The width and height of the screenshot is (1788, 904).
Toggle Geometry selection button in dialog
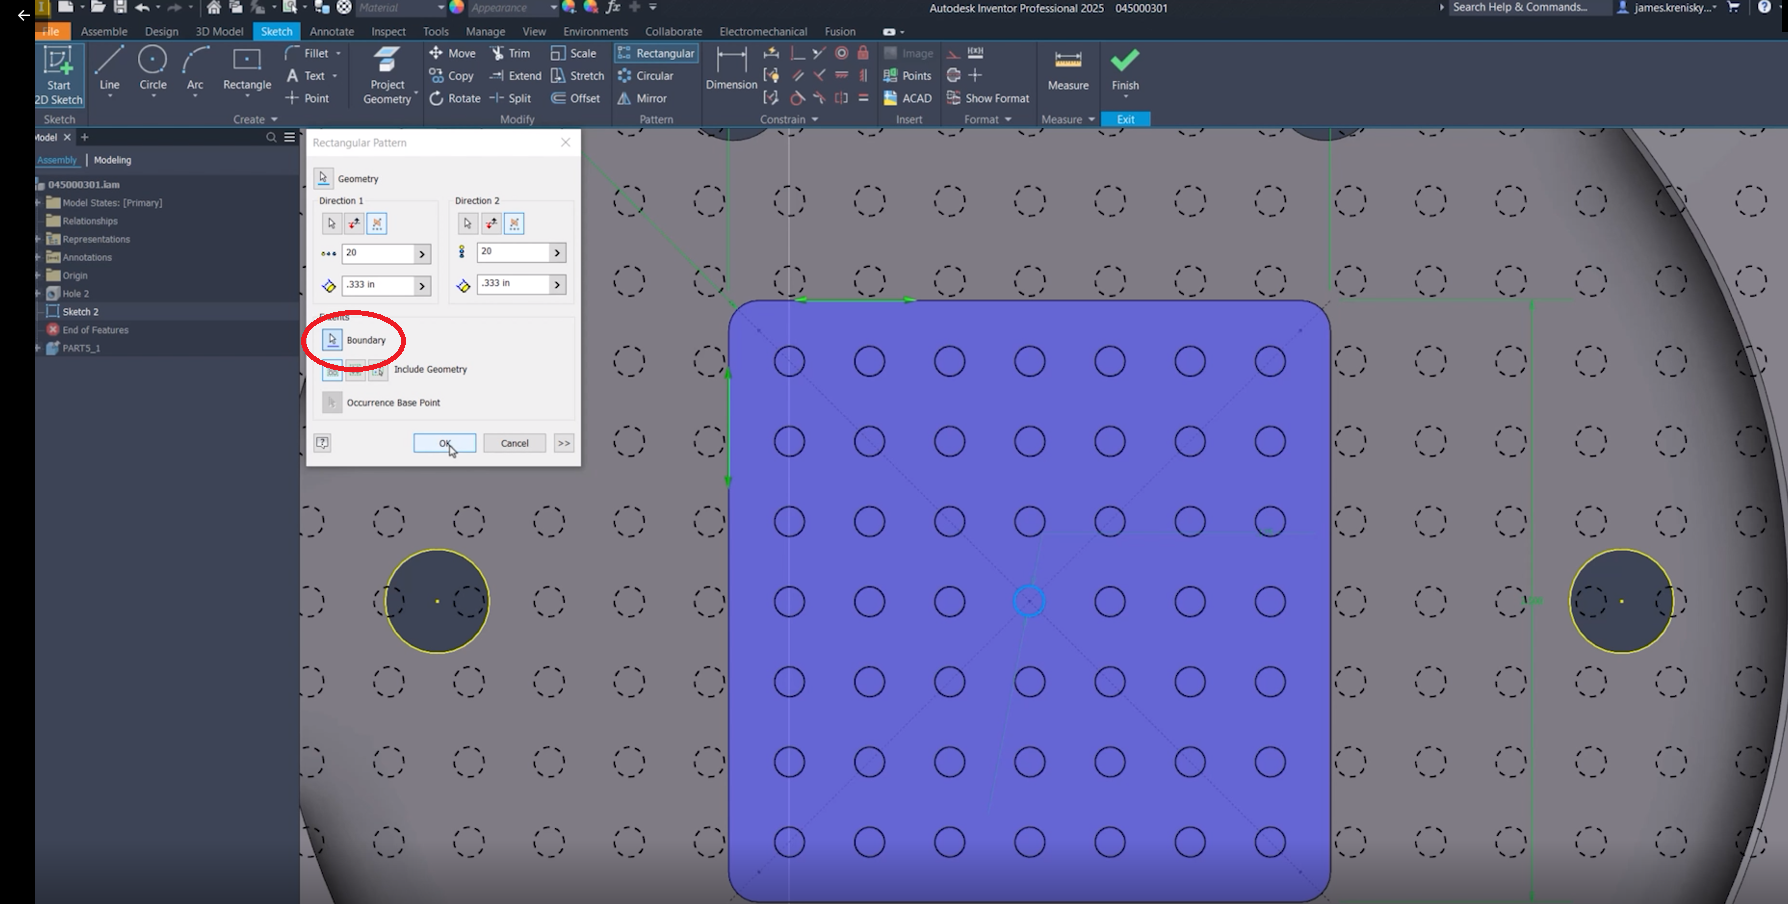tap(323, 178)
